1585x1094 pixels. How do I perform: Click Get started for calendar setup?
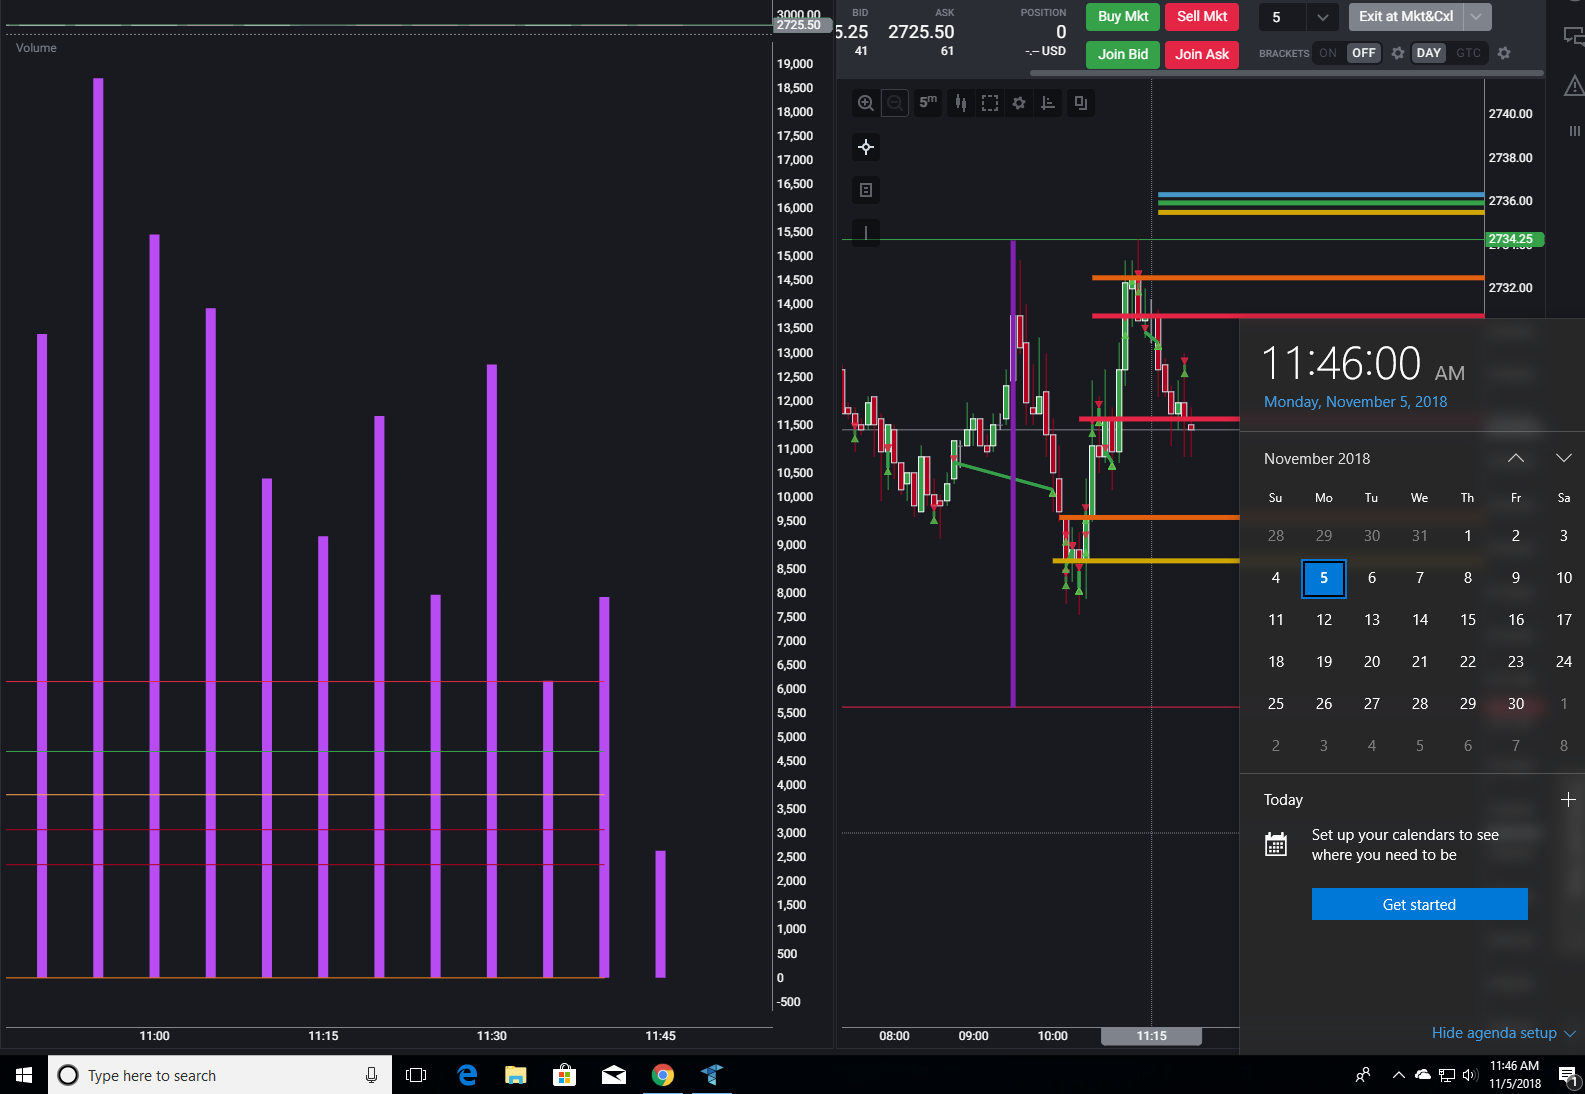[x=1419, y=904]
